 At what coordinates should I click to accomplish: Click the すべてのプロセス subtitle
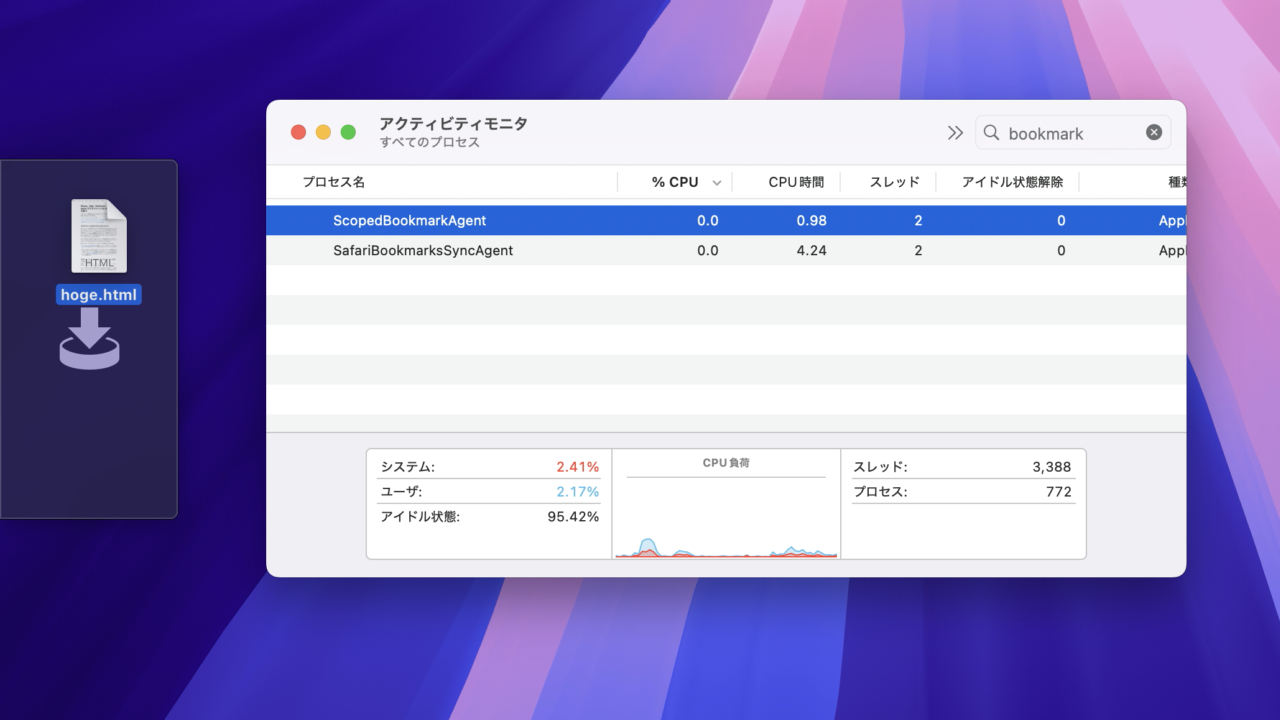(430, 143)
